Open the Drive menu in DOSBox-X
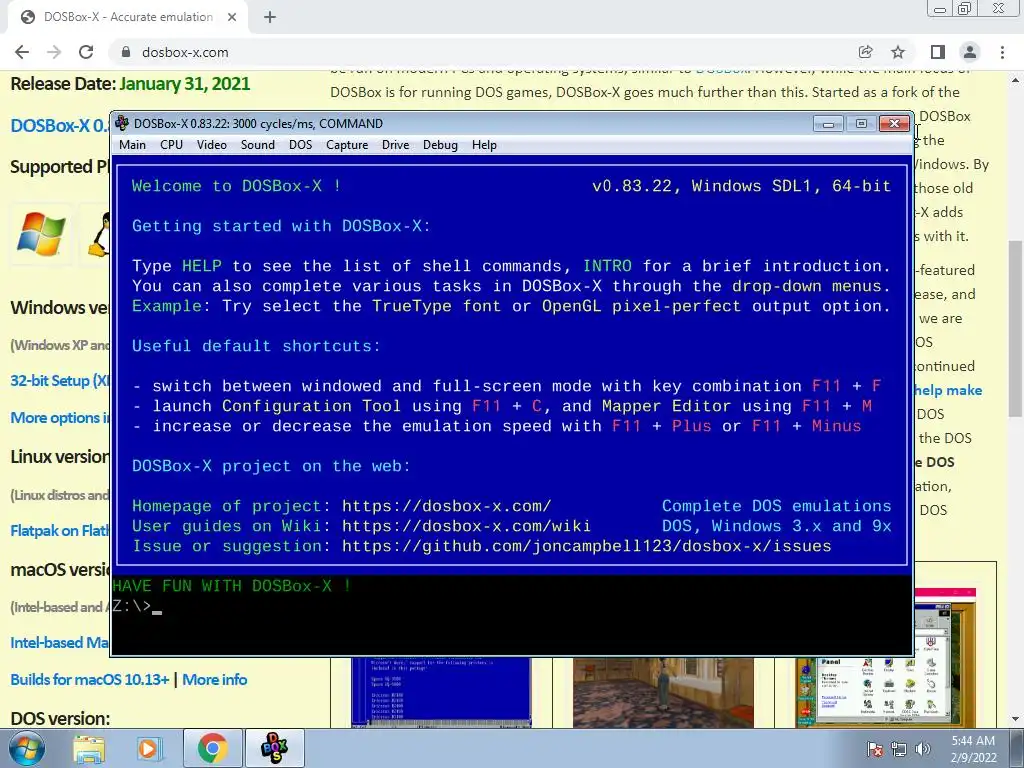Viewport: 1024px width, 768px height. (395, 145)
